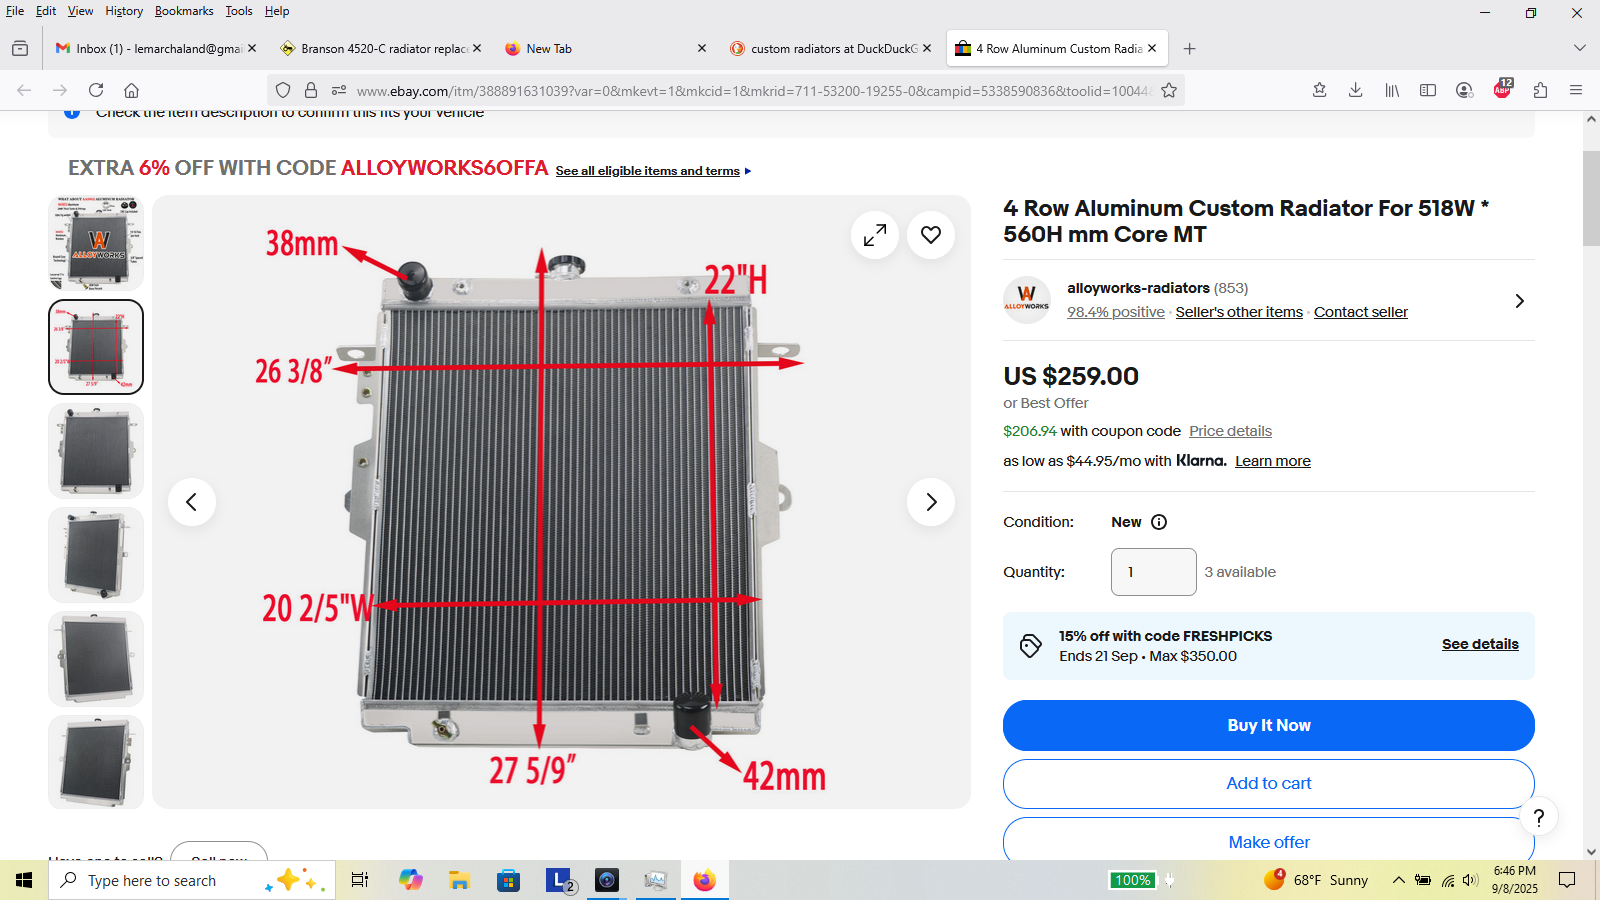Toggle the Firefox sidebar view
The image size is (1600, 900).
(1428, 90)
